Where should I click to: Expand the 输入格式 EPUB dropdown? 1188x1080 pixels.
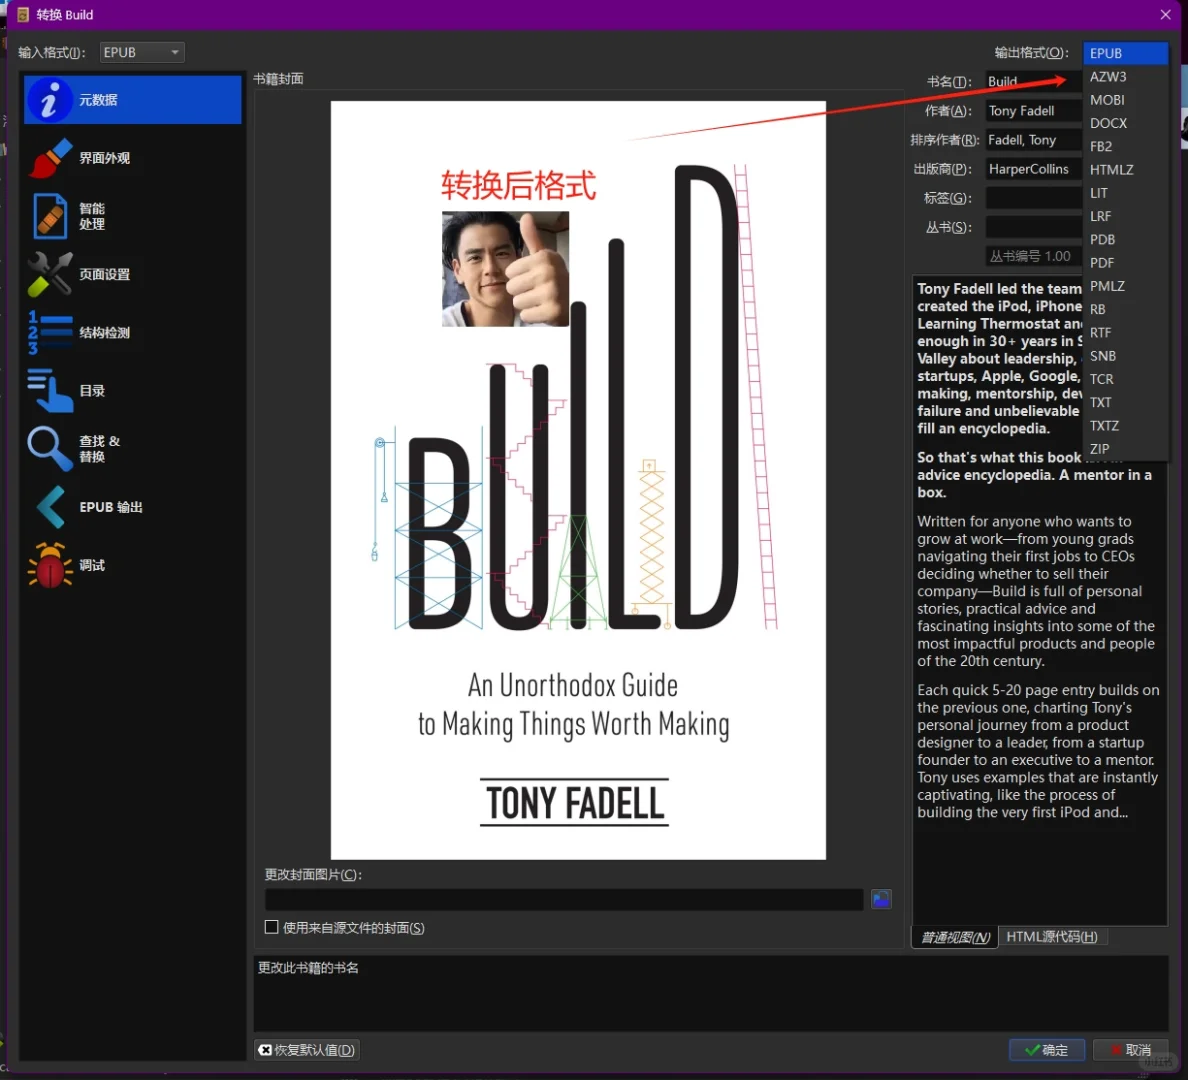tap(142, 52)
